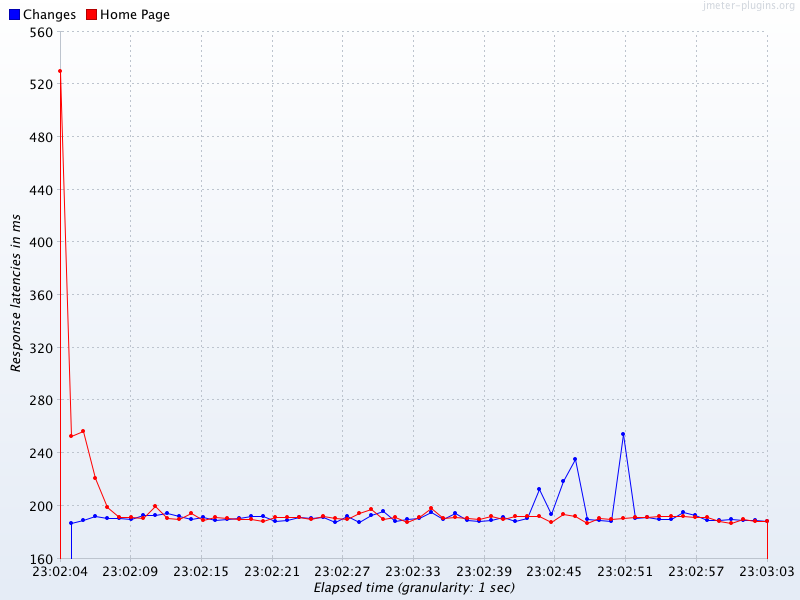Click the 23:03:03 x-axis time label

tap(767, 571)
